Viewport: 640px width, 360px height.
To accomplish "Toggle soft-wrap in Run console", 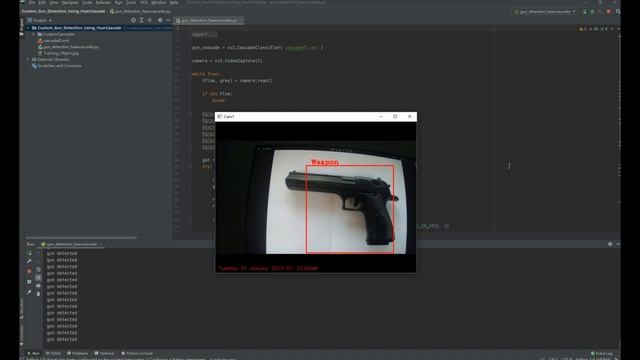I will click(x=38, y=270).
